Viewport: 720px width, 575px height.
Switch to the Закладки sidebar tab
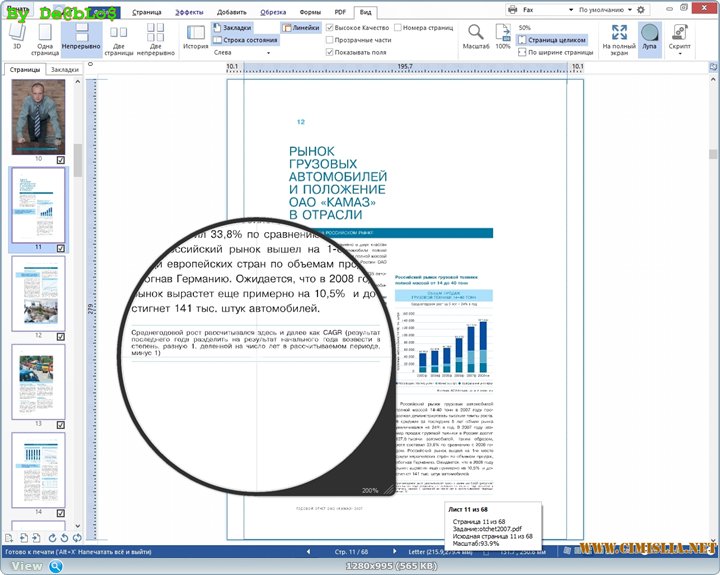click(64, 70)
